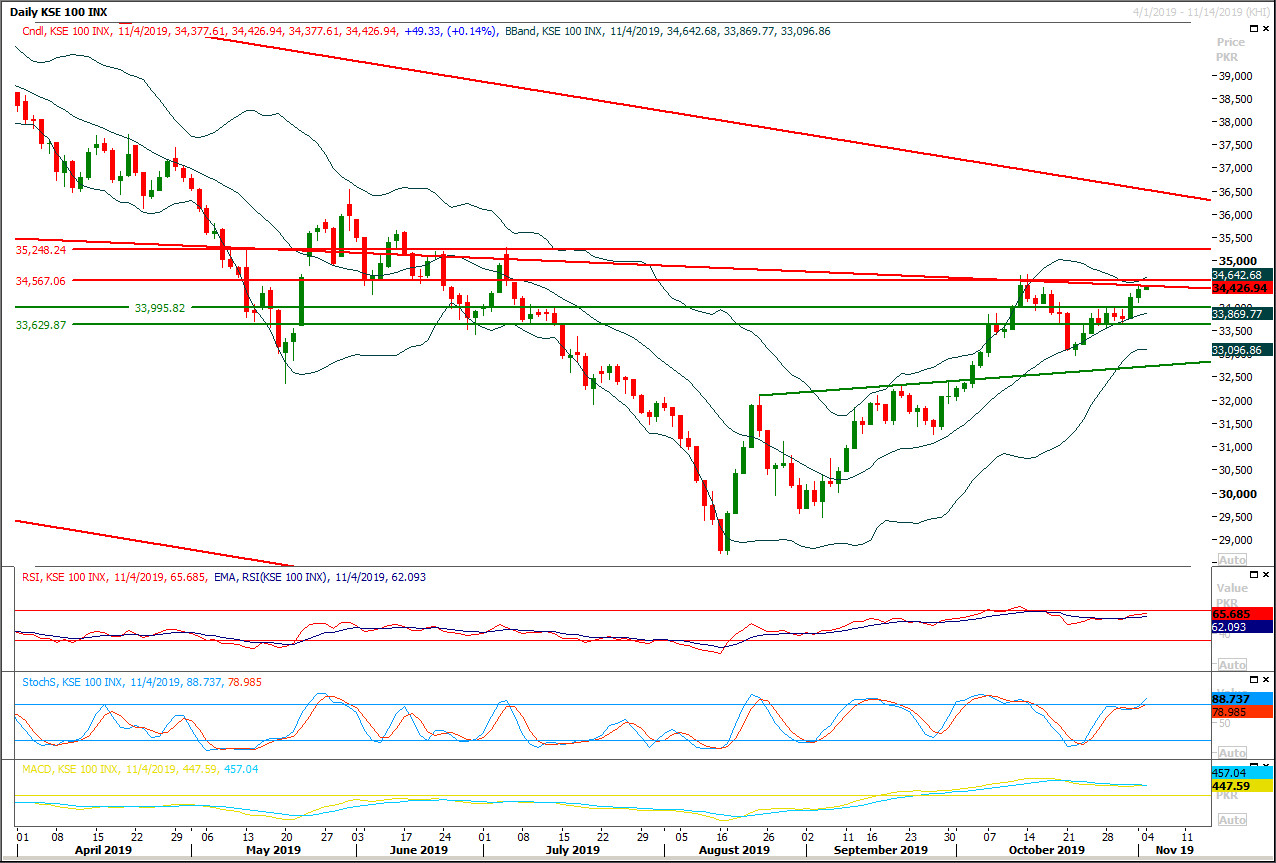Click the 32,000 price axis label
Viewport: 1276px width, 863px height.
tap(1236, 401)
